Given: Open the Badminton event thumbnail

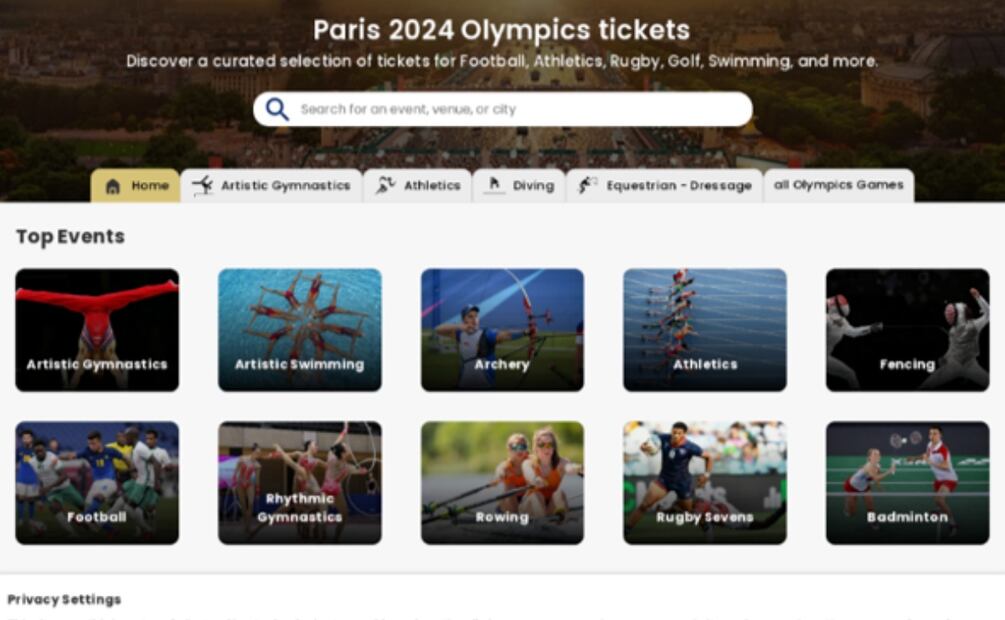Looking at the screenshot, I should [x=908, y=483].
